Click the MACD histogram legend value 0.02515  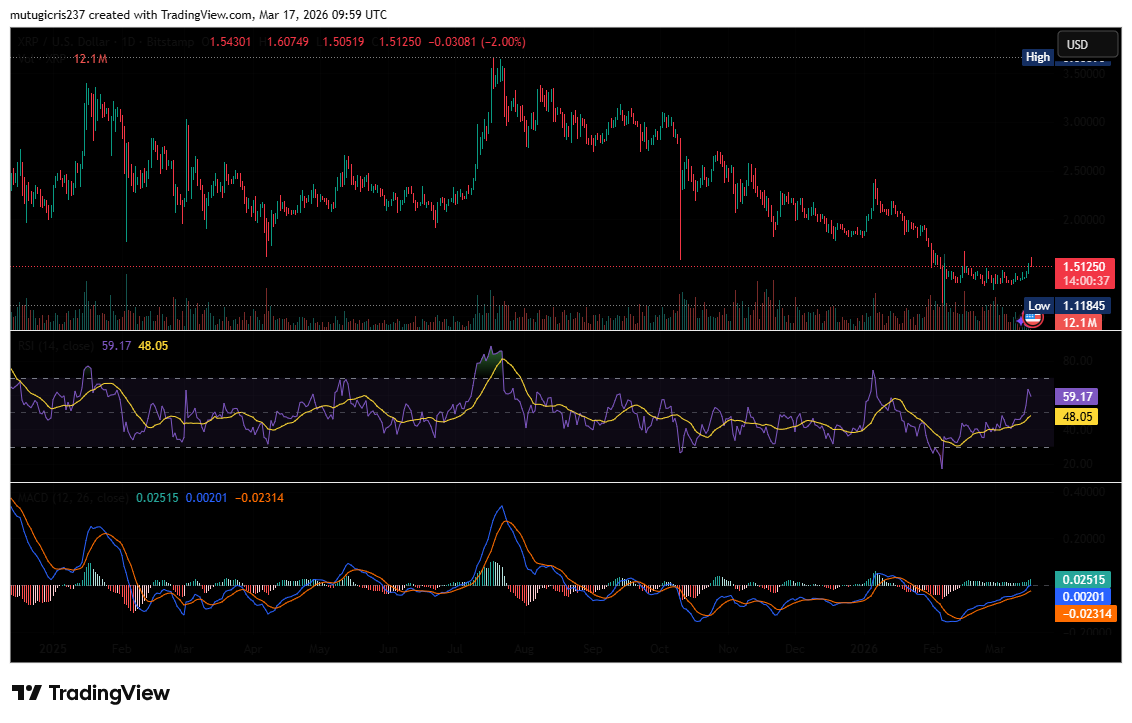point(157,498)
